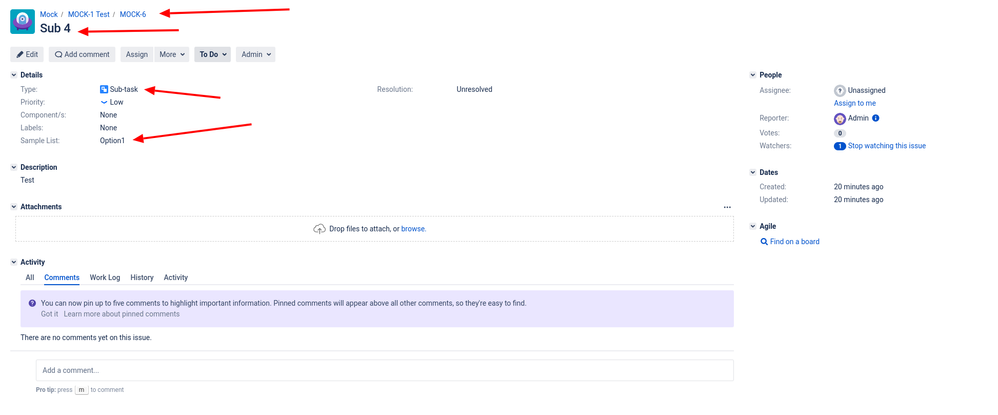Screen dimensions: 998x415
Task: Collapse the Details section
Action: pyautogui.click(x=14, y=75)
